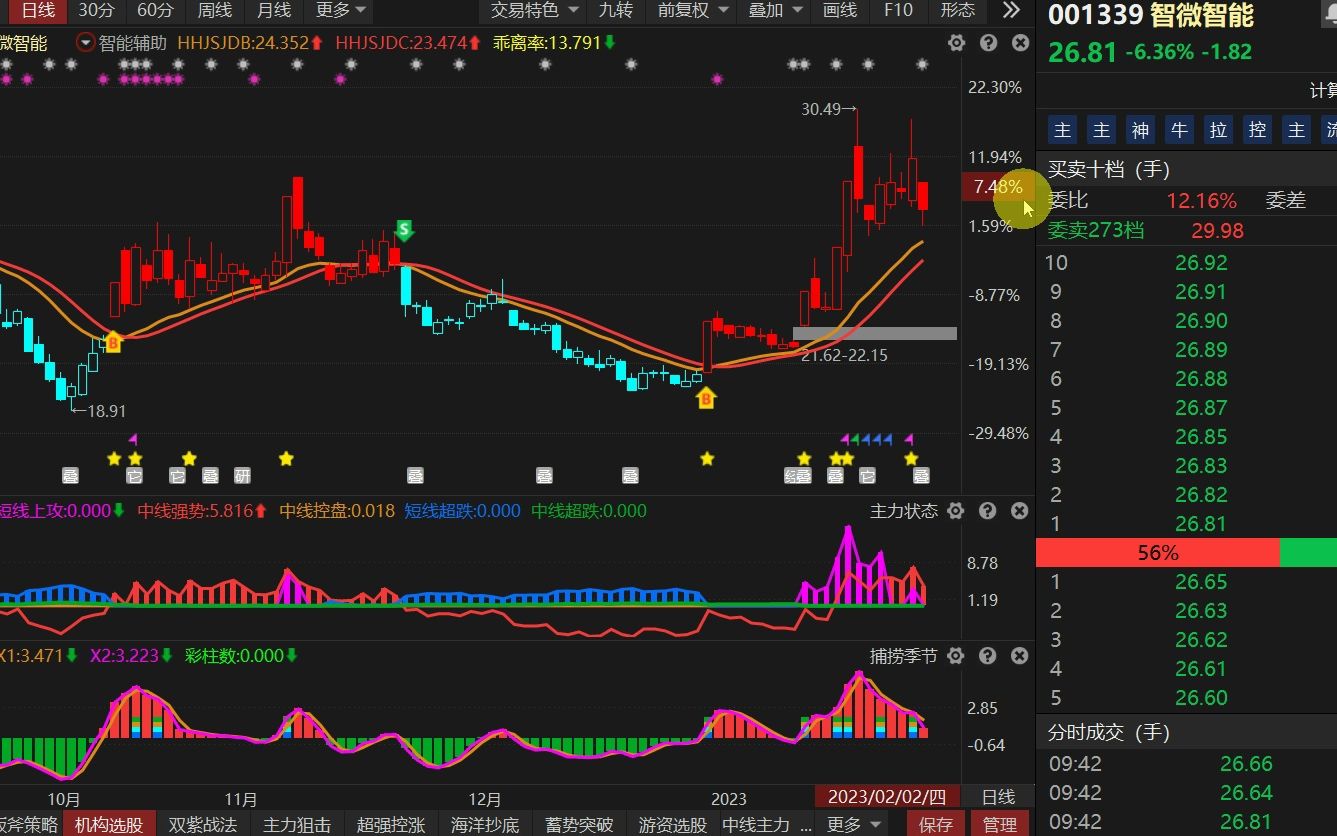Click the 委卖273档 label
This screenshot has height=836, width=1337.
pos(1096,231)
